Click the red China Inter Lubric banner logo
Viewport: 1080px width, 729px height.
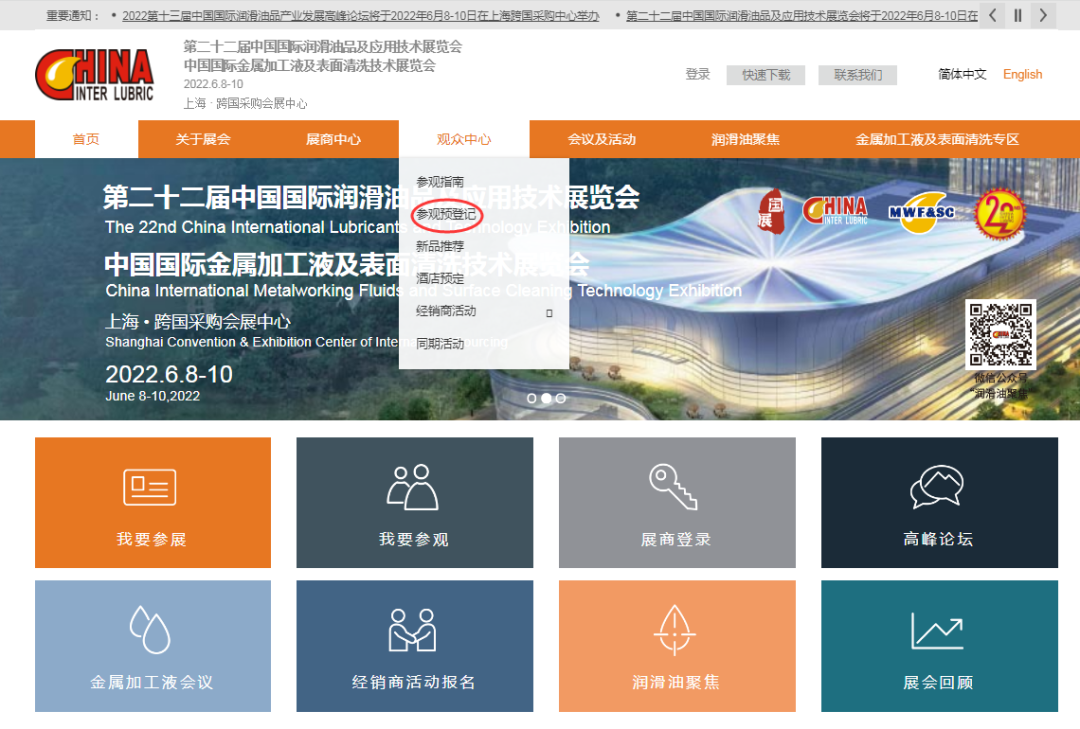click(x=835, y=210)
